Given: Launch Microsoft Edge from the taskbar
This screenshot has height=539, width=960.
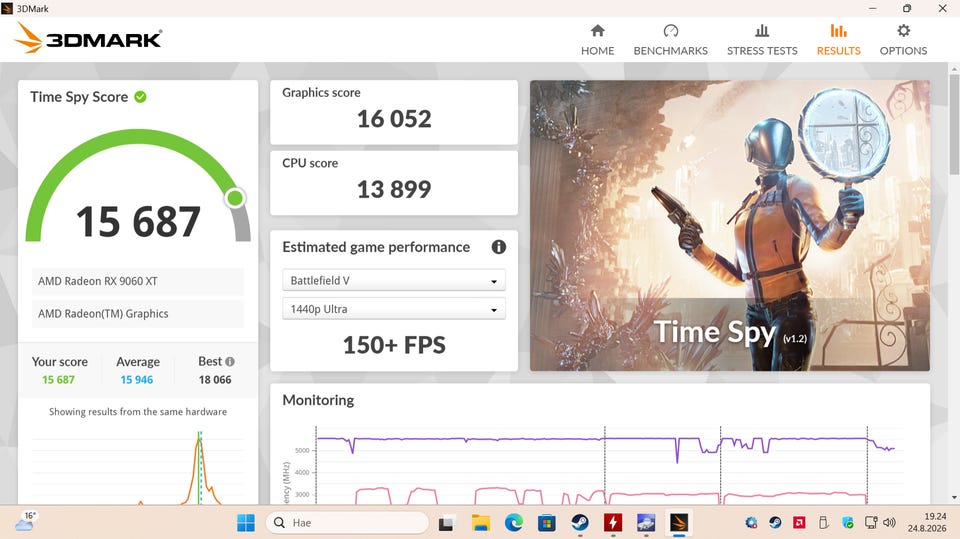Looking at the screenshot, I should [514, 523].
